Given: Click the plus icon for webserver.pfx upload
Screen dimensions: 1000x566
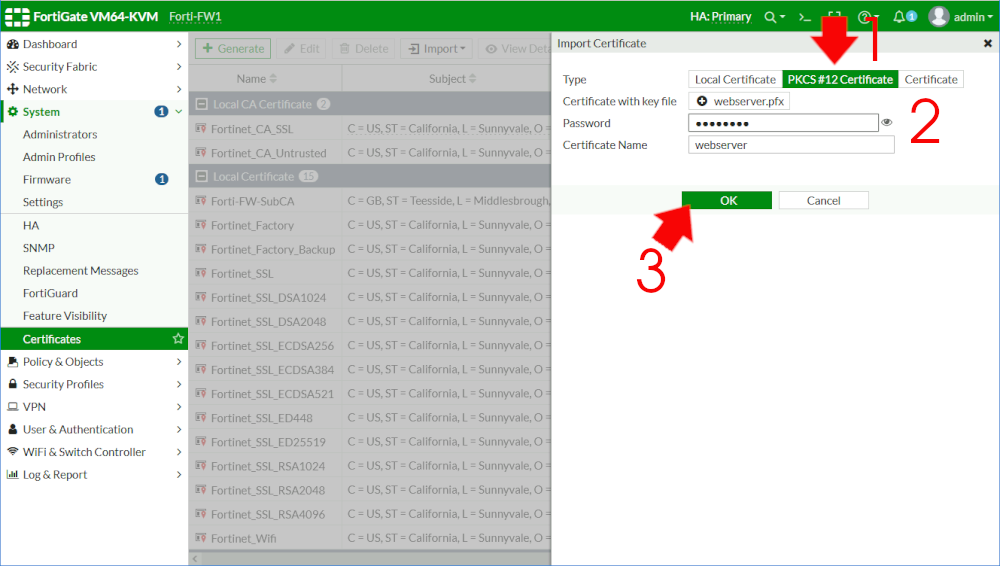Looking at the screenshot, I should point(702,102).
